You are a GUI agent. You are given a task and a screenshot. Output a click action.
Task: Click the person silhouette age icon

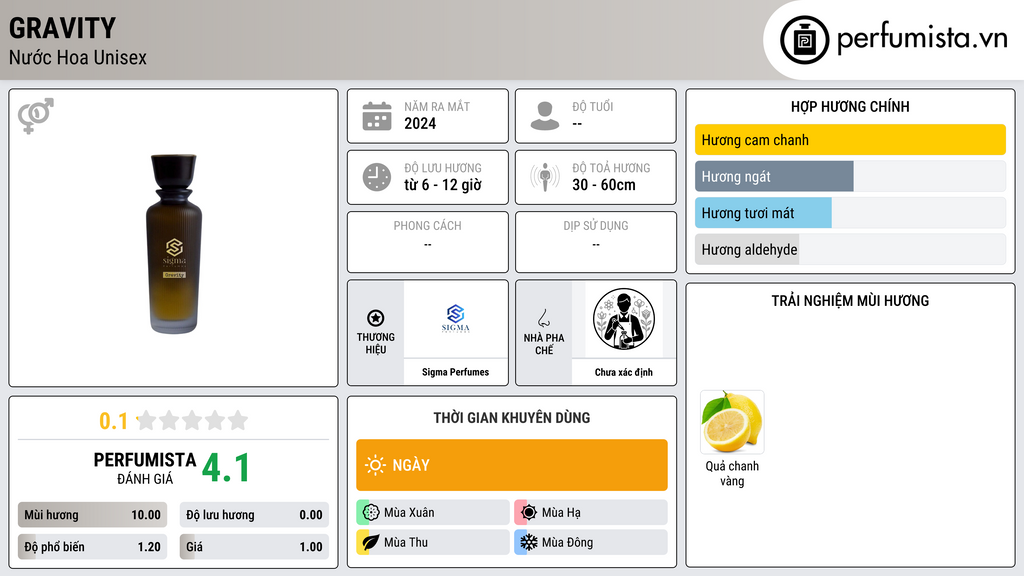(545, 116)
